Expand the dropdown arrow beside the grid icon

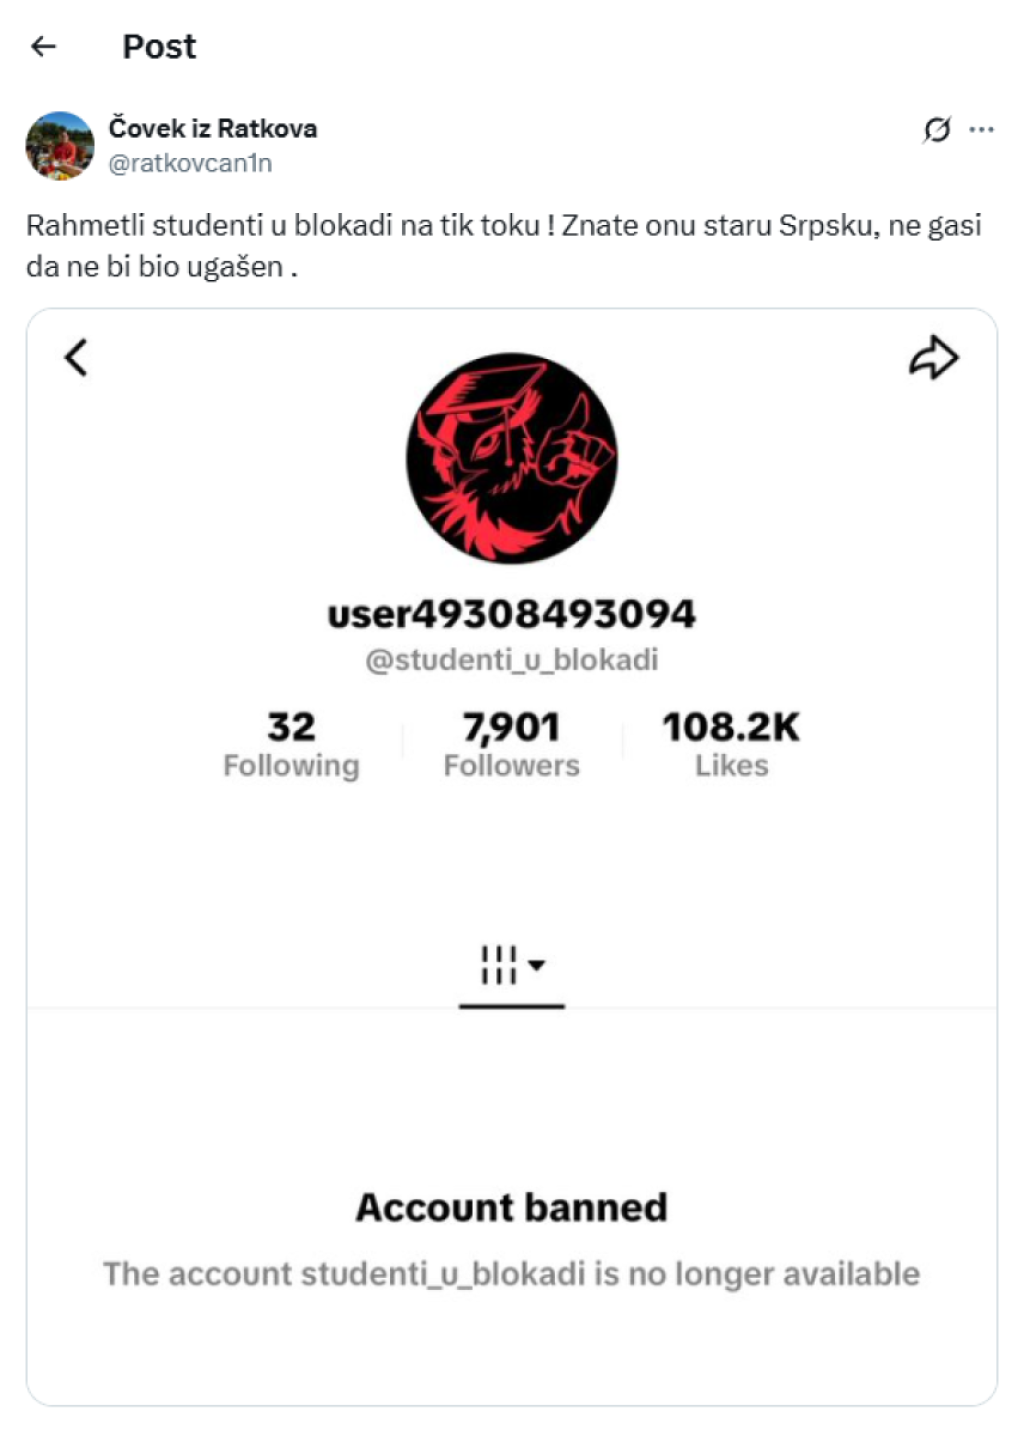537,965
